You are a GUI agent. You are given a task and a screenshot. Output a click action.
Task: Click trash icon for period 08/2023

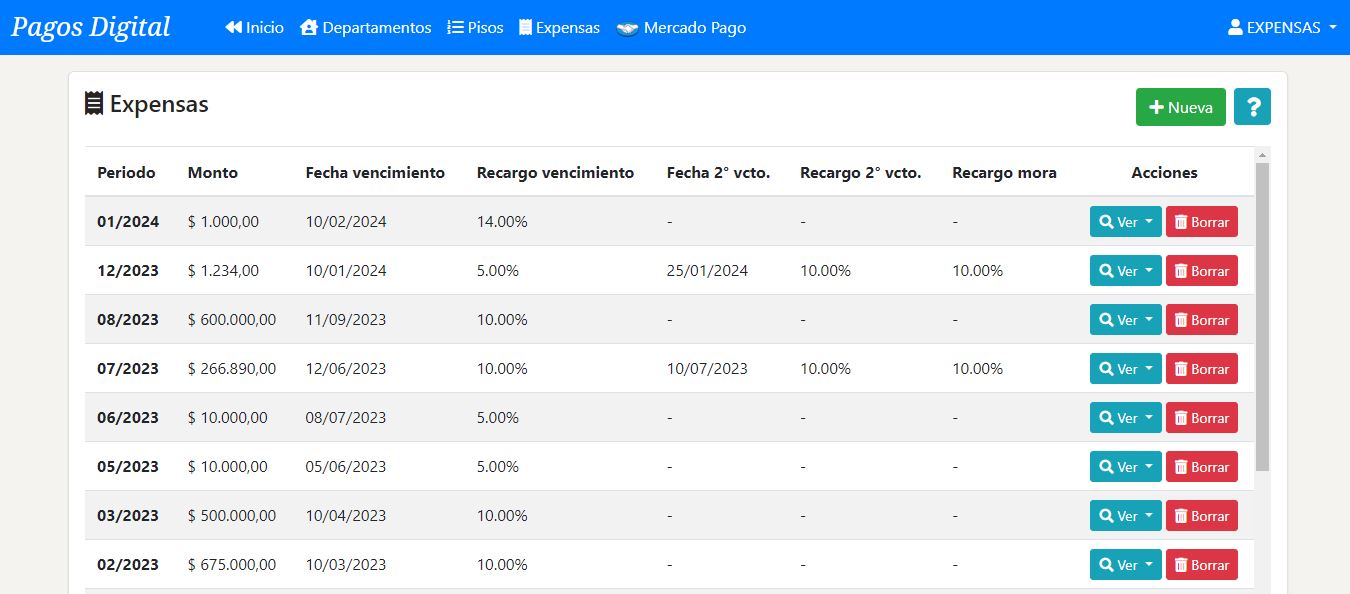[1181, 320]
